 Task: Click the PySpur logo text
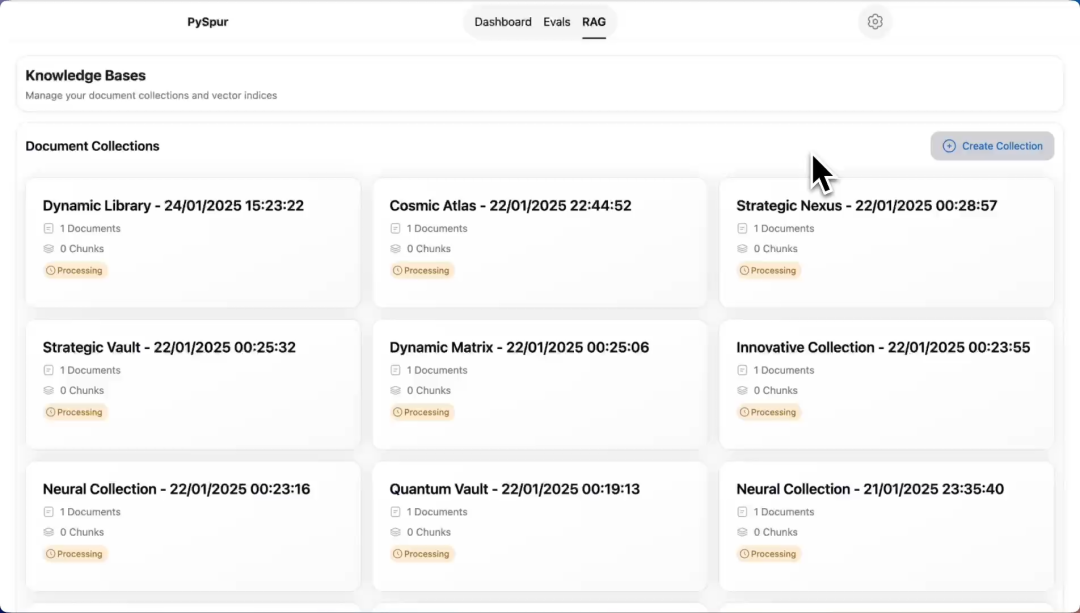coord(207,22)
